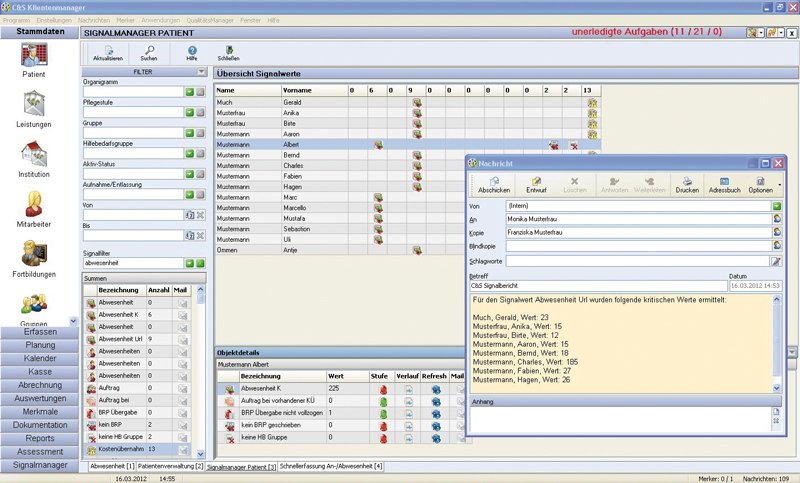Click the Löschen icon in Nachricht toolbar
Viewport: 800px width, 483px height.
point(574,185)
